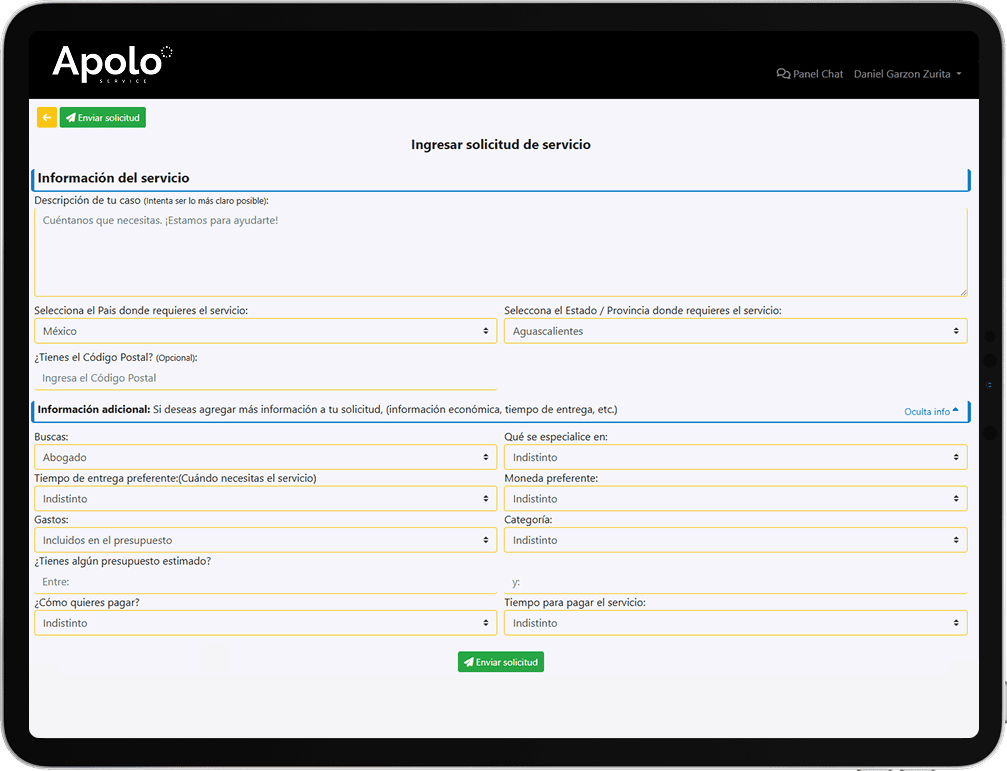Expand the Categoría dropdown
The image size is (1007, 771).
(x=735, y=540)
